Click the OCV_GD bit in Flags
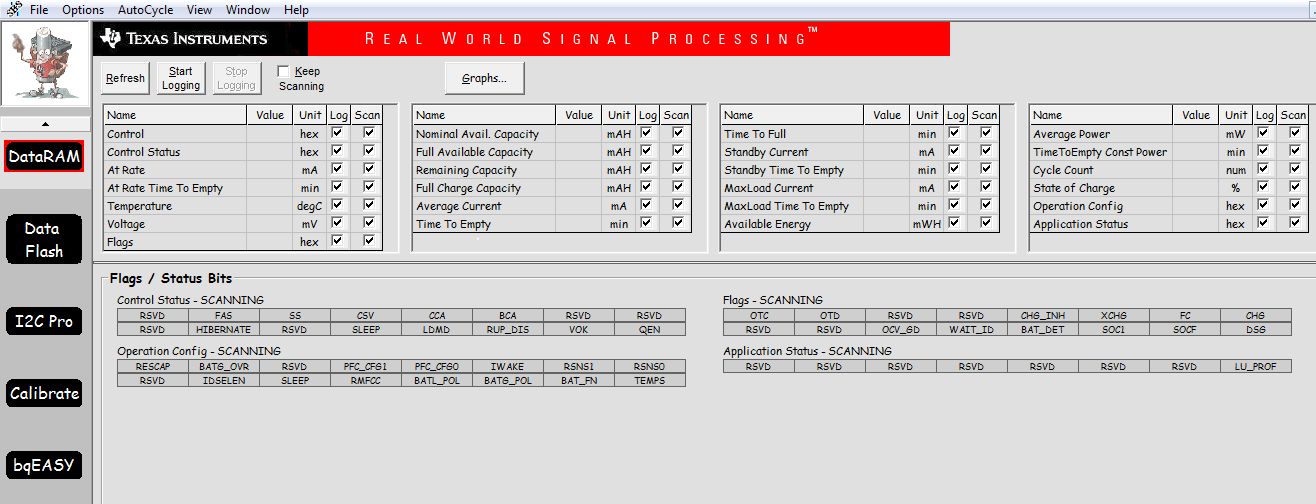This screenshot has width=1316, height=504. click(901, 329)
